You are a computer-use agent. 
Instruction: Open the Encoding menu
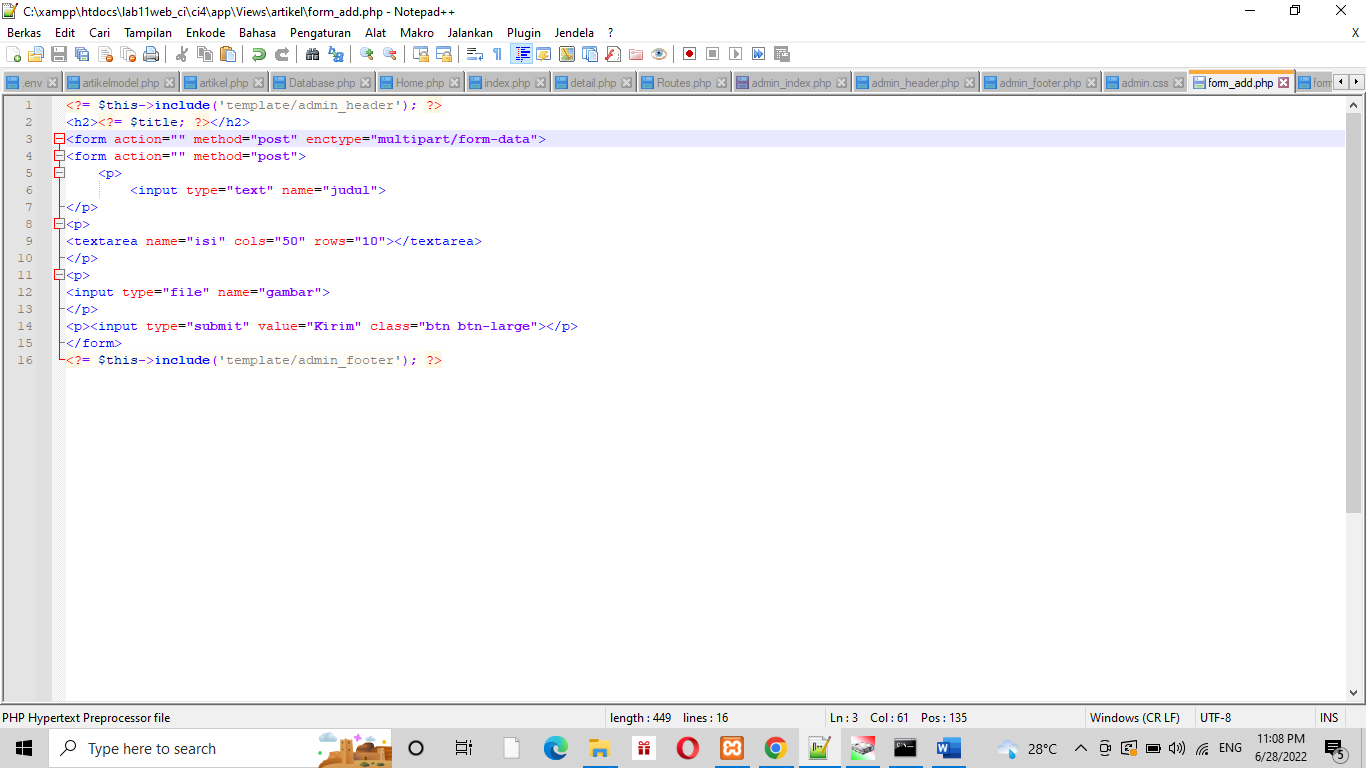(x=205, y=32)
